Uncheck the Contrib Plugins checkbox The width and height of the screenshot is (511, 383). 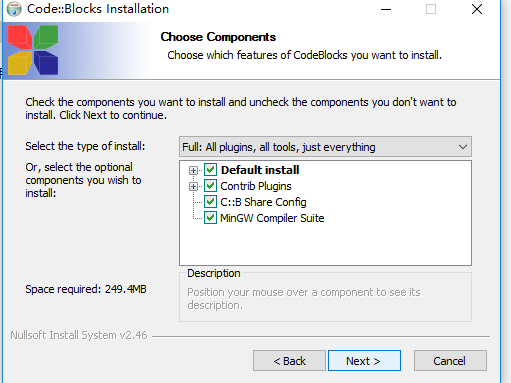[210, 186]
